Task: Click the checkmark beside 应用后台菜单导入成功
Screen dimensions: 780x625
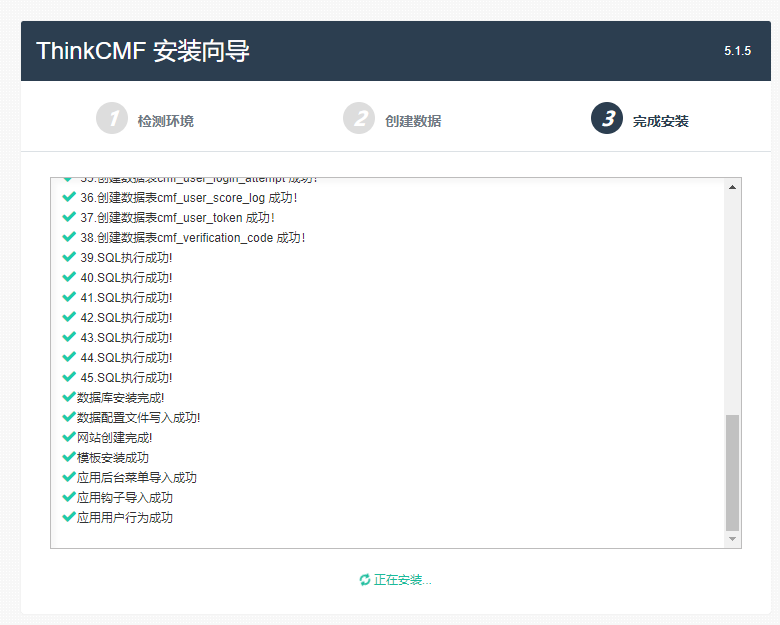Action: point(69,477)
